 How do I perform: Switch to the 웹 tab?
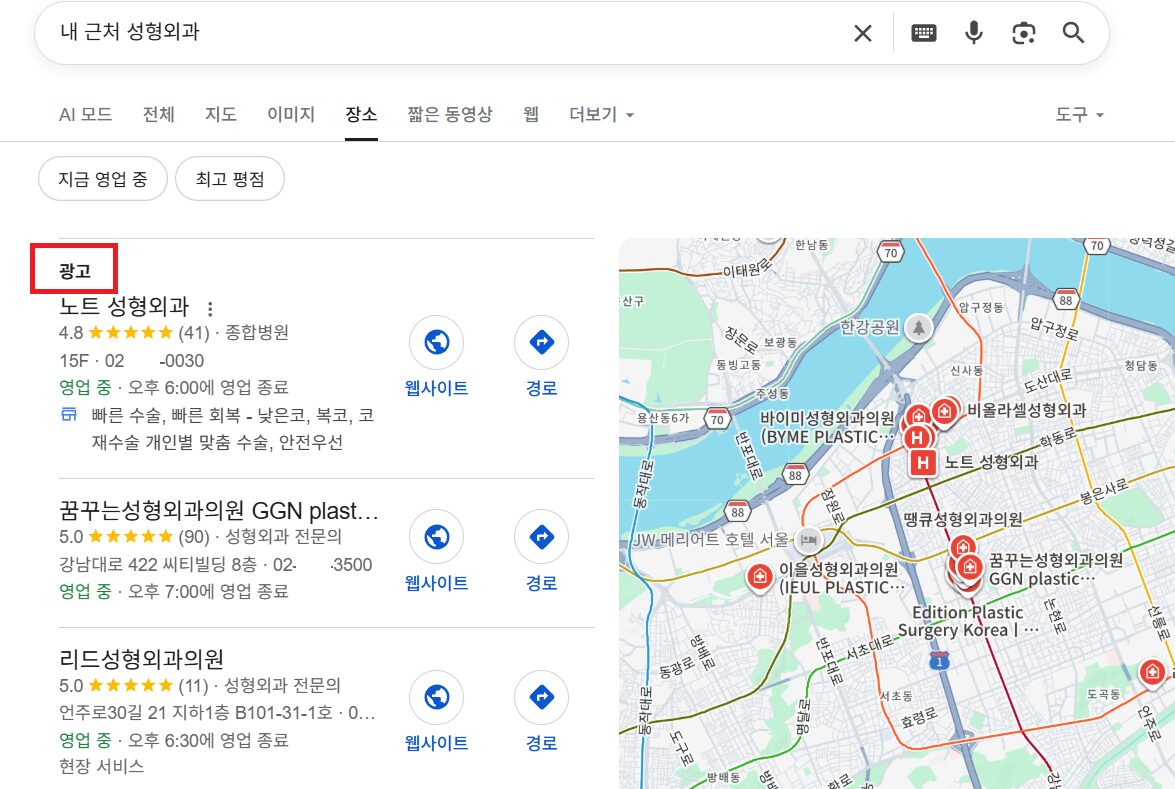click(531, 115)
